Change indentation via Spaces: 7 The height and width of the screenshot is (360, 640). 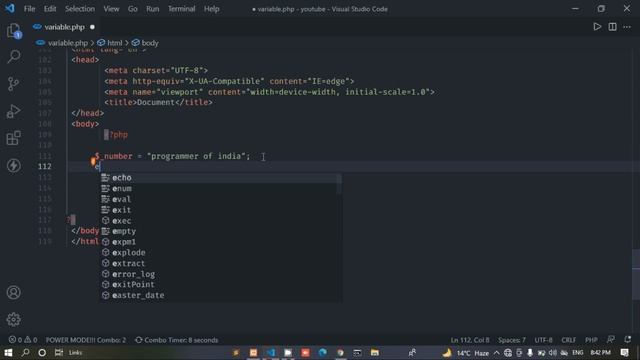[511, 340]
